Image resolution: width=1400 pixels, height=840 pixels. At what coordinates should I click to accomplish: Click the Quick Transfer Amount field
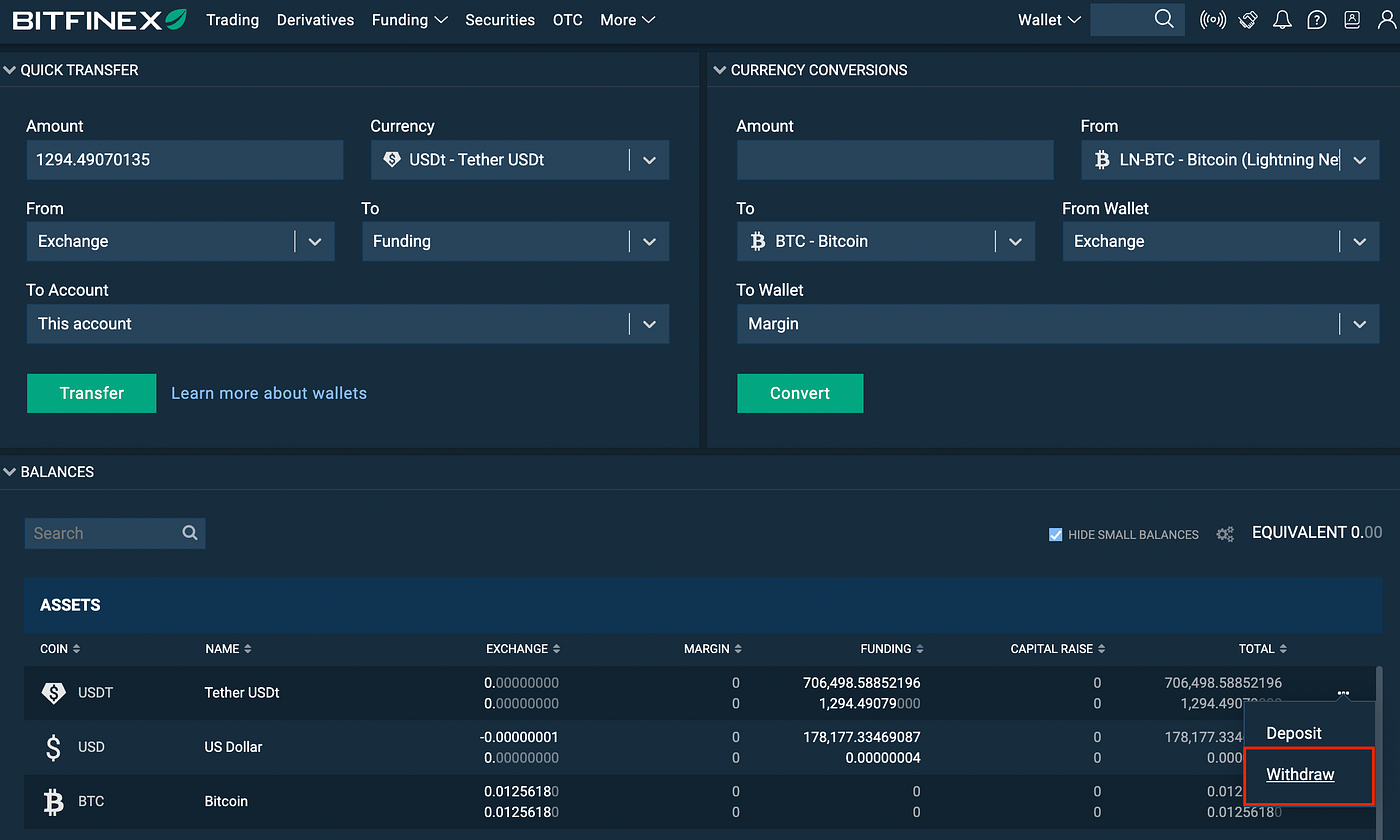pyautogui.click(x=185, y=160)
